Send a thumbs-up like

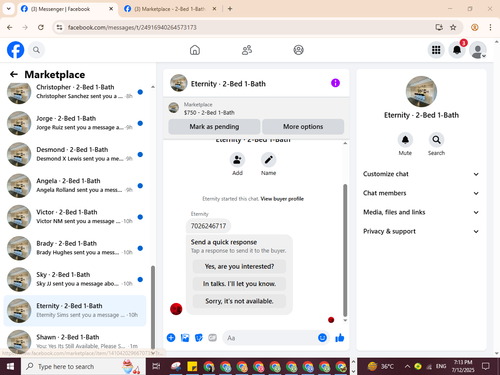point(340,338)
